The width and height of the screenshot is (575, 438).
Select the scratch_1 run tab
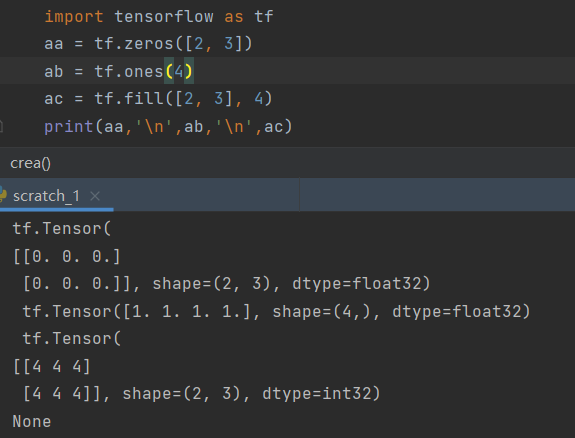(46, 196)
